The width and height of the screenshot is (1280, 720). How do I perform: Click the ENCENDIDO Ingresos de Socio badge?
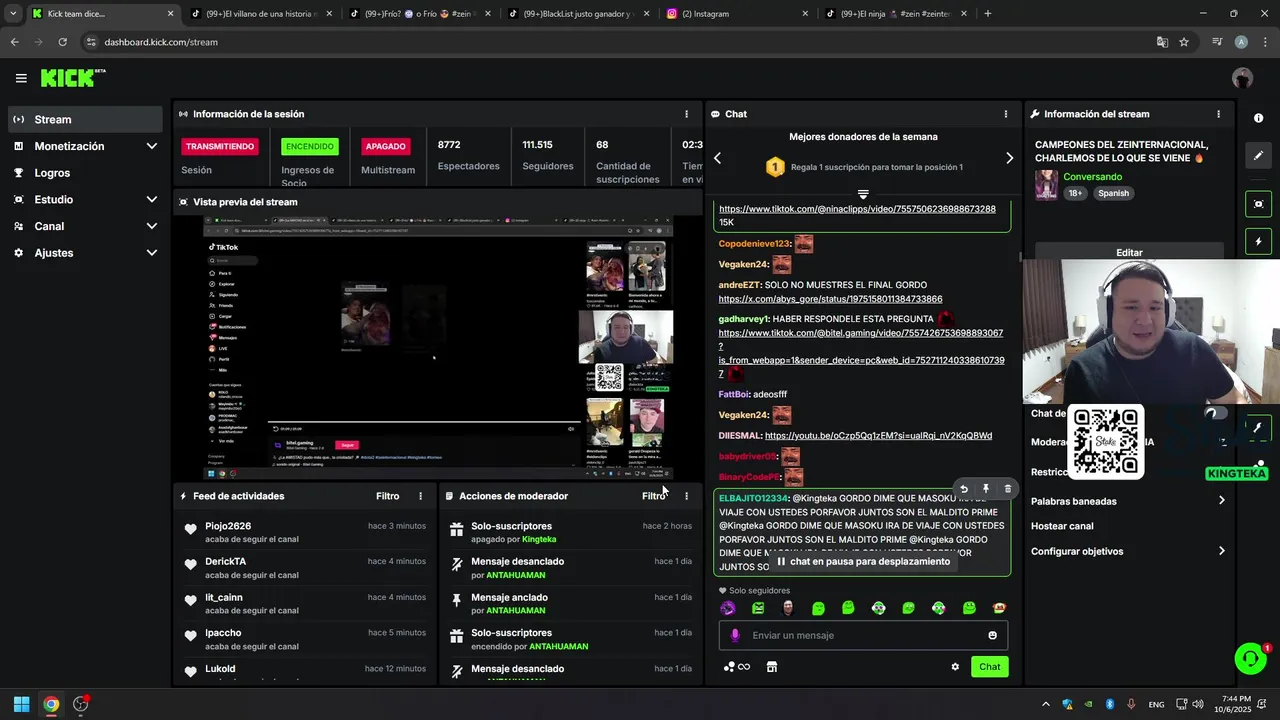[x=310, y=146]
